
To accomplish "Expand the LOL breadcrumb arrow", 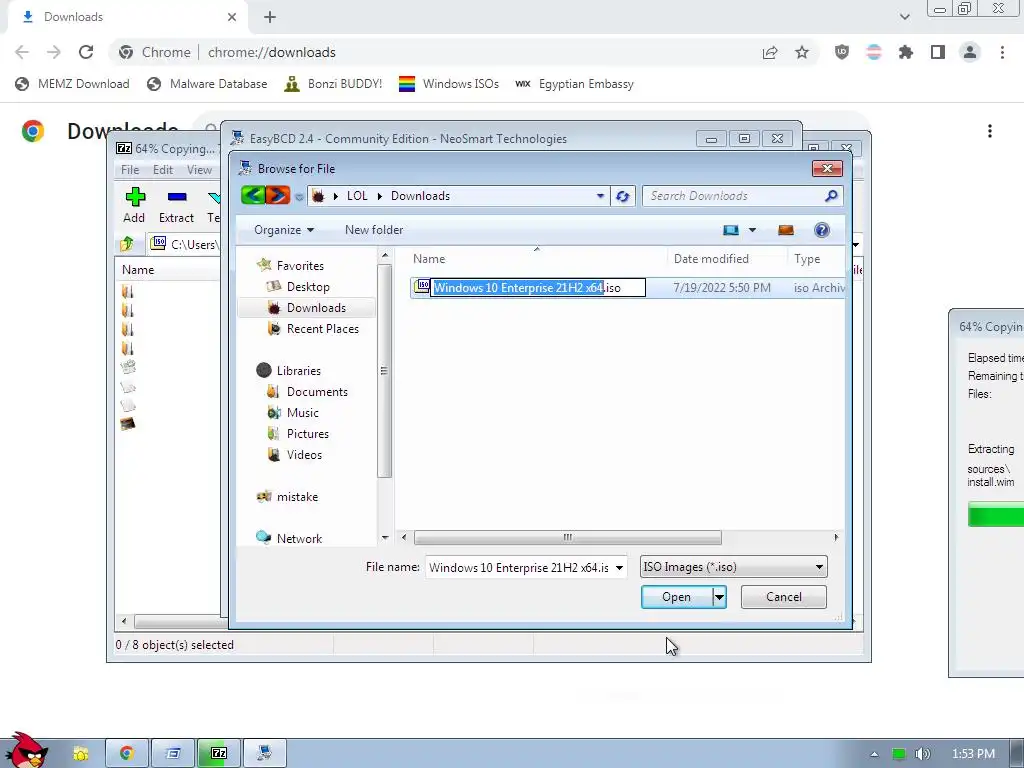I will tap(379, 196).
